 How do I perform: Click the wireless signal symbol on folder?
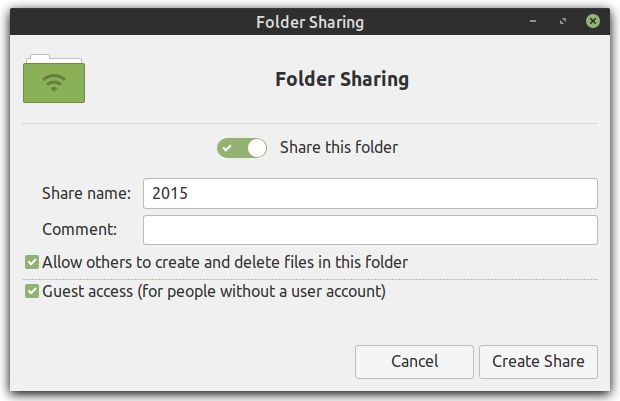click(54, 83)
